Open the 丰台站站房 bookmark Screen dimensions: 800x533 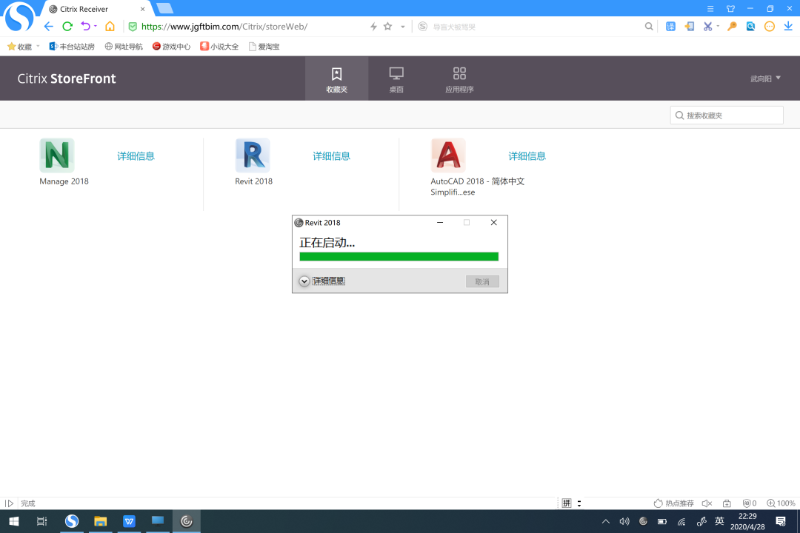tap(71, 46)
